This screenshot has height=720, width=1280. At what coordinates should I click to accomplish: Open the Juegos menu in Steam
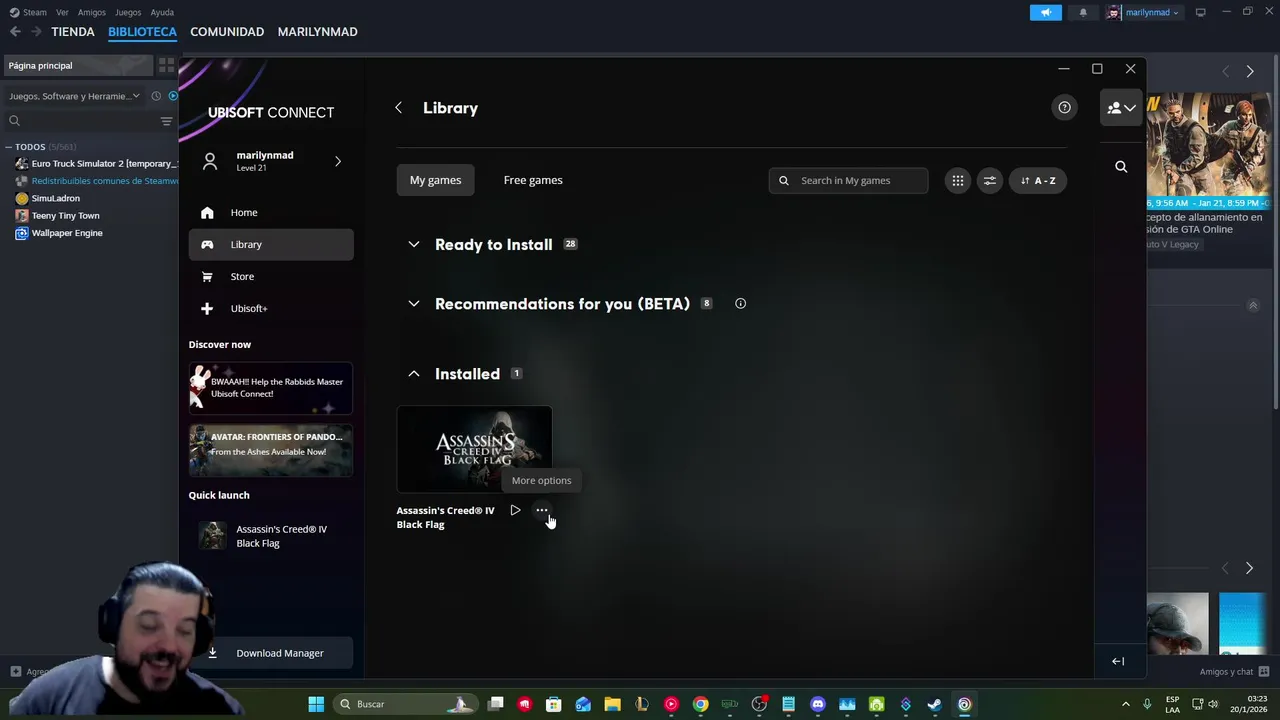coord(128,13)
